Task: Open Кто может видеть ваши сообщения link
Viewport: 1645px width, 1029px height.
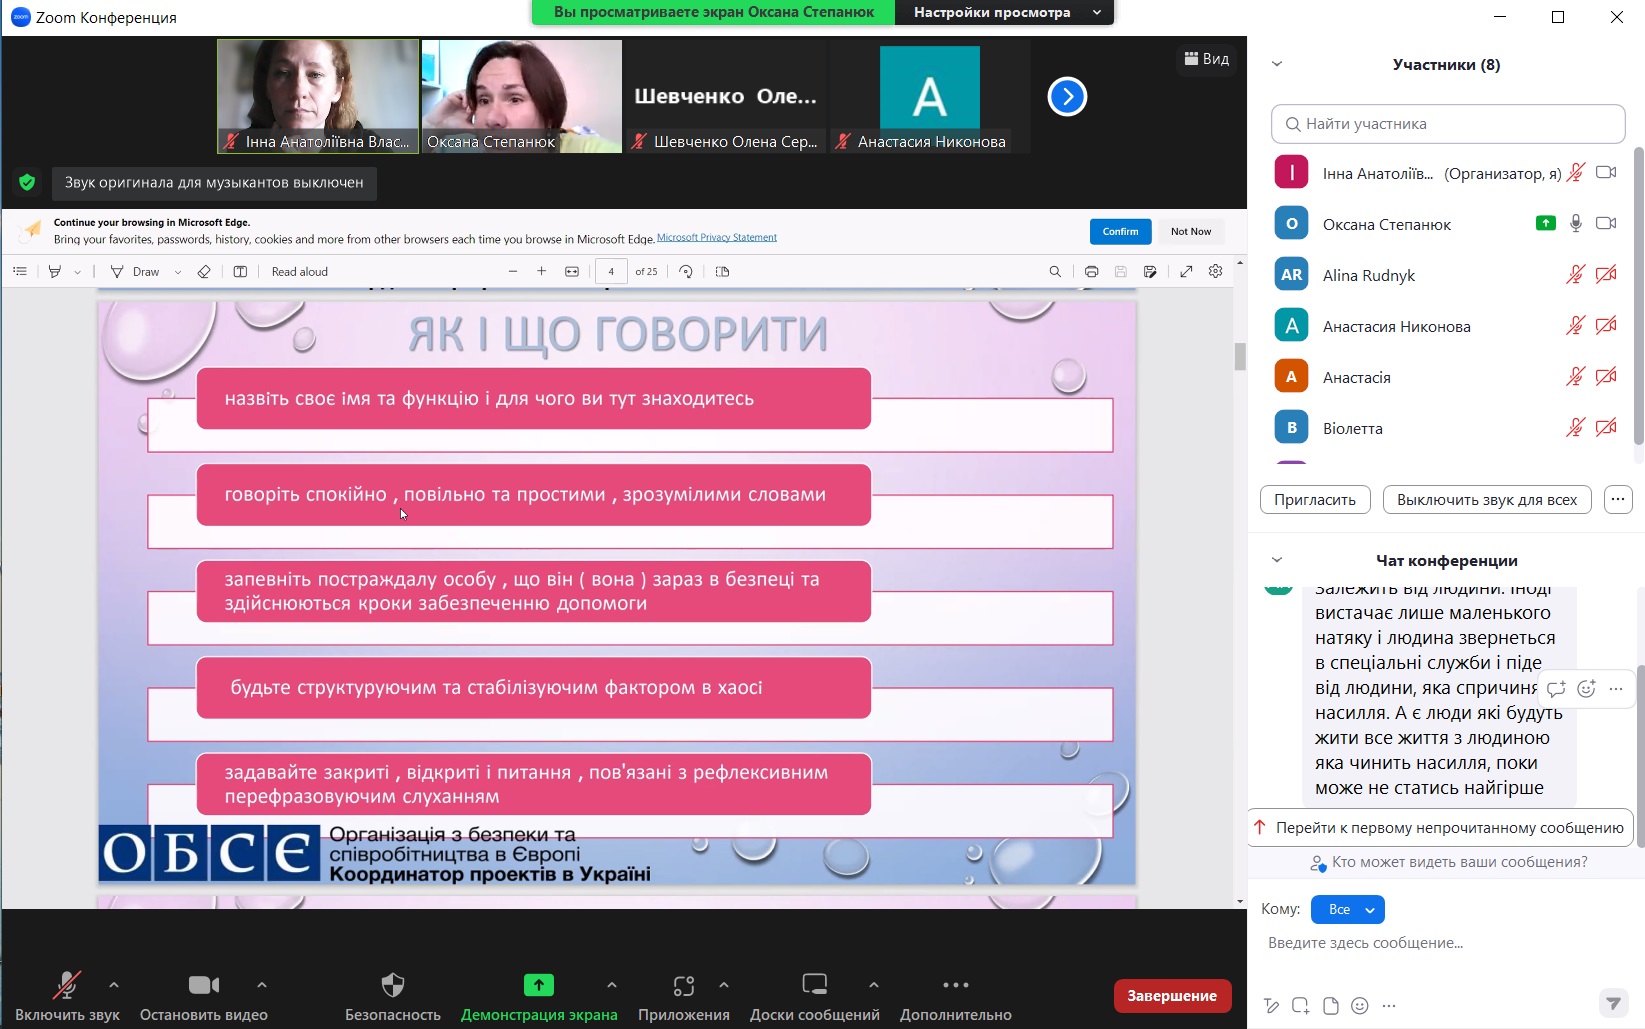Action: (1449, 862)
